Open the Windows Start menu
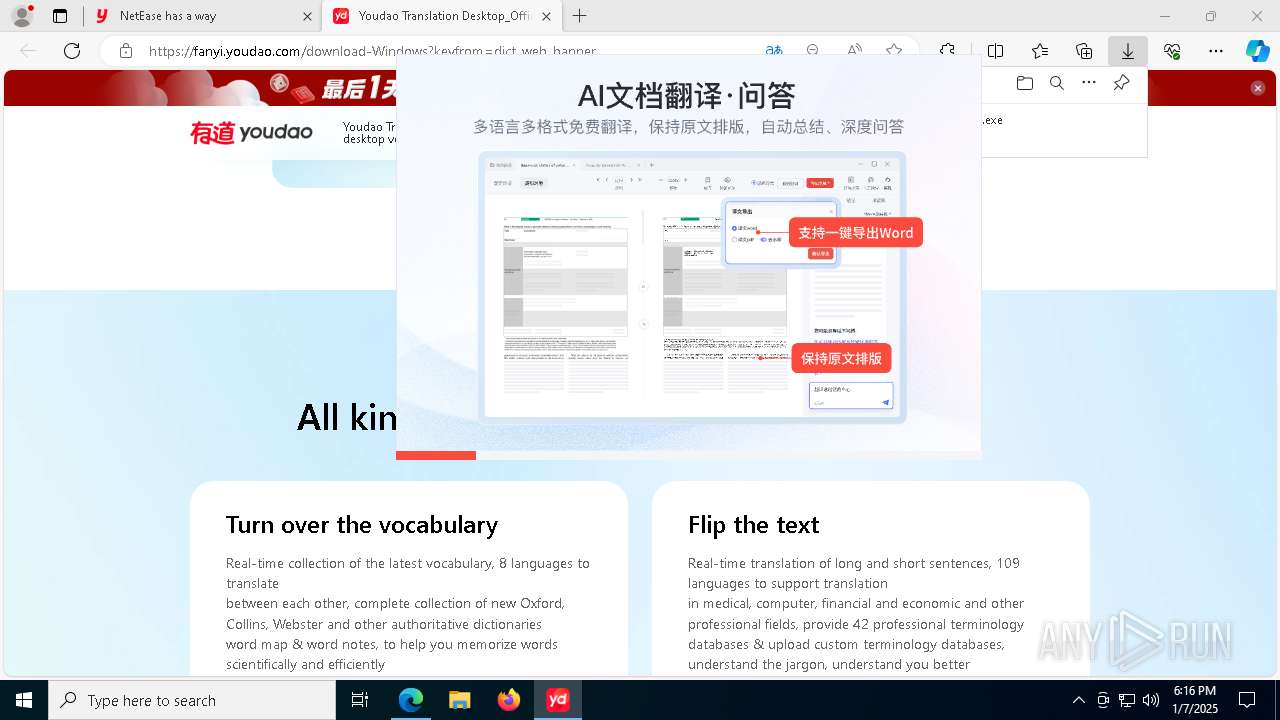 coord(24,700)
